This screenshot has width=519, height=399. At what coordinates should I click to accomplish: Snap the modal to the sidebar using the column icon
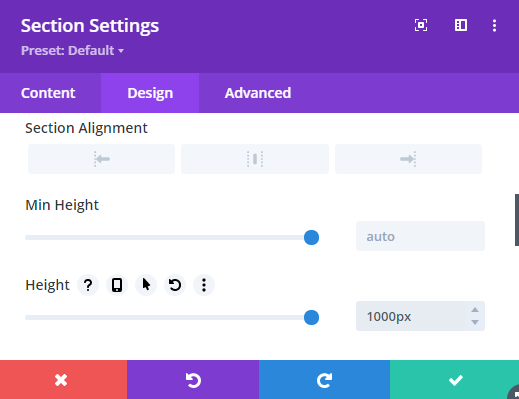coord(461,25)
